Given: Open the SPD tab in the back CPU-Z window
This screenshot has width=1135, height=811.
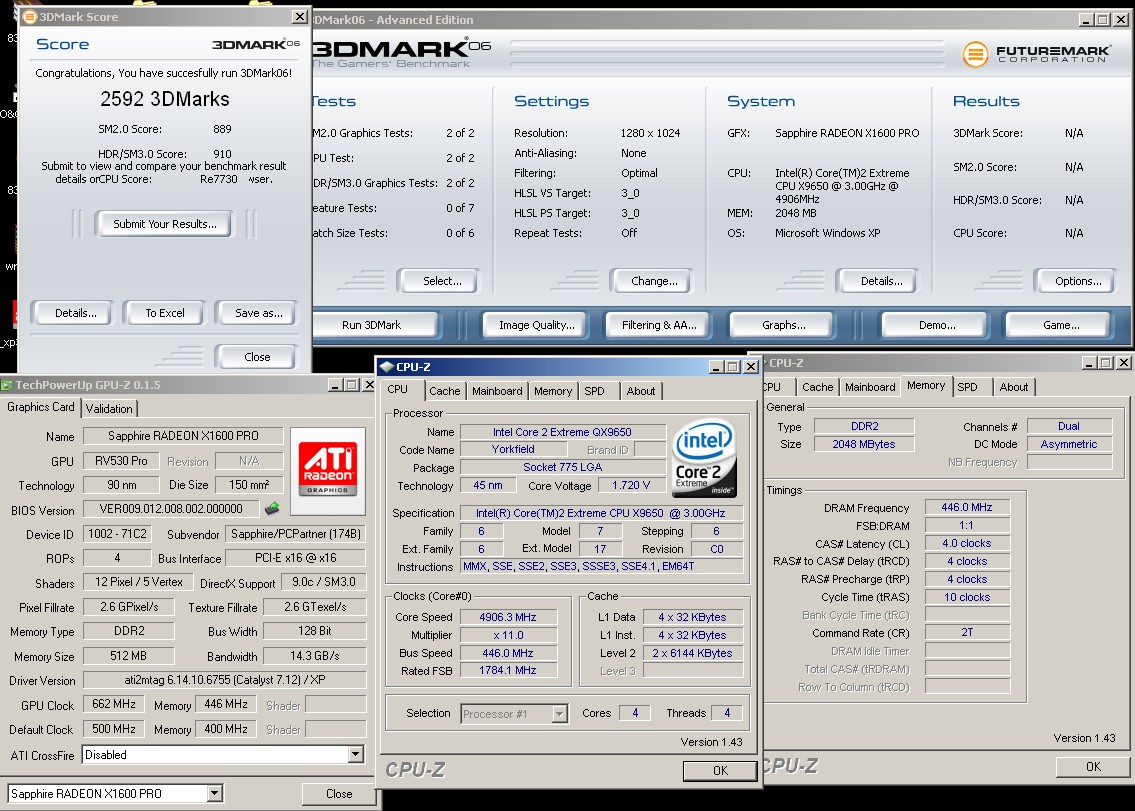Looking at the screenshot, I should coord(968,387).
